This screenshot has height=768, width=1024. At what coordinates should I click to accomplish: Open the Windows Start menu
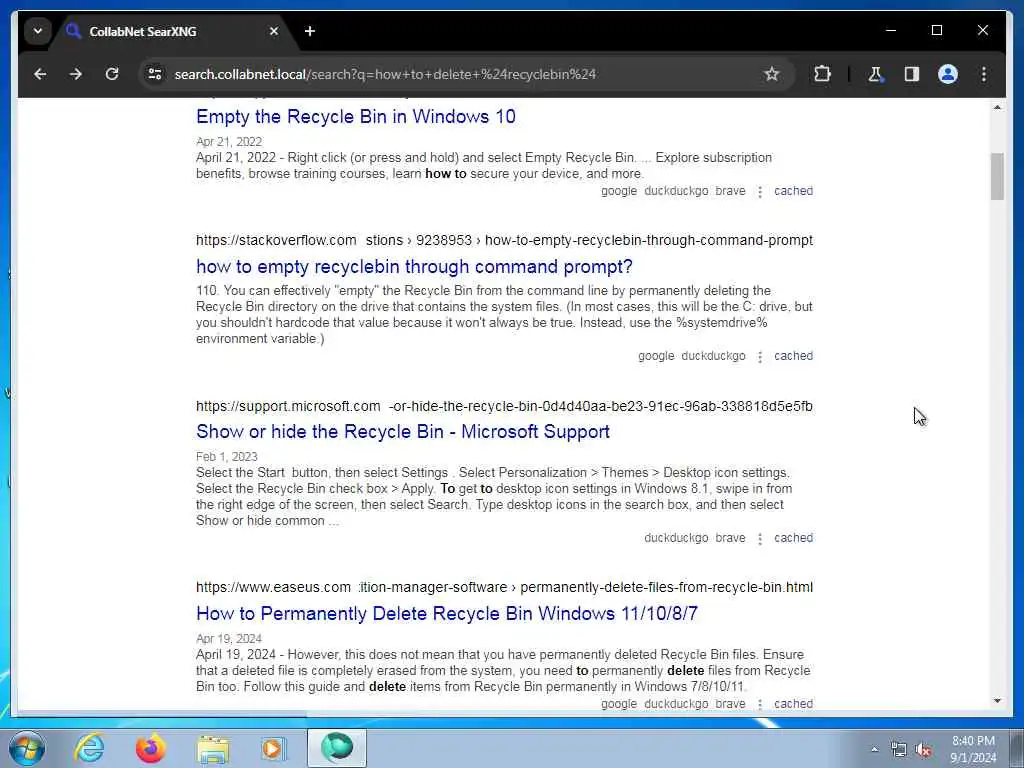(27, 748)
